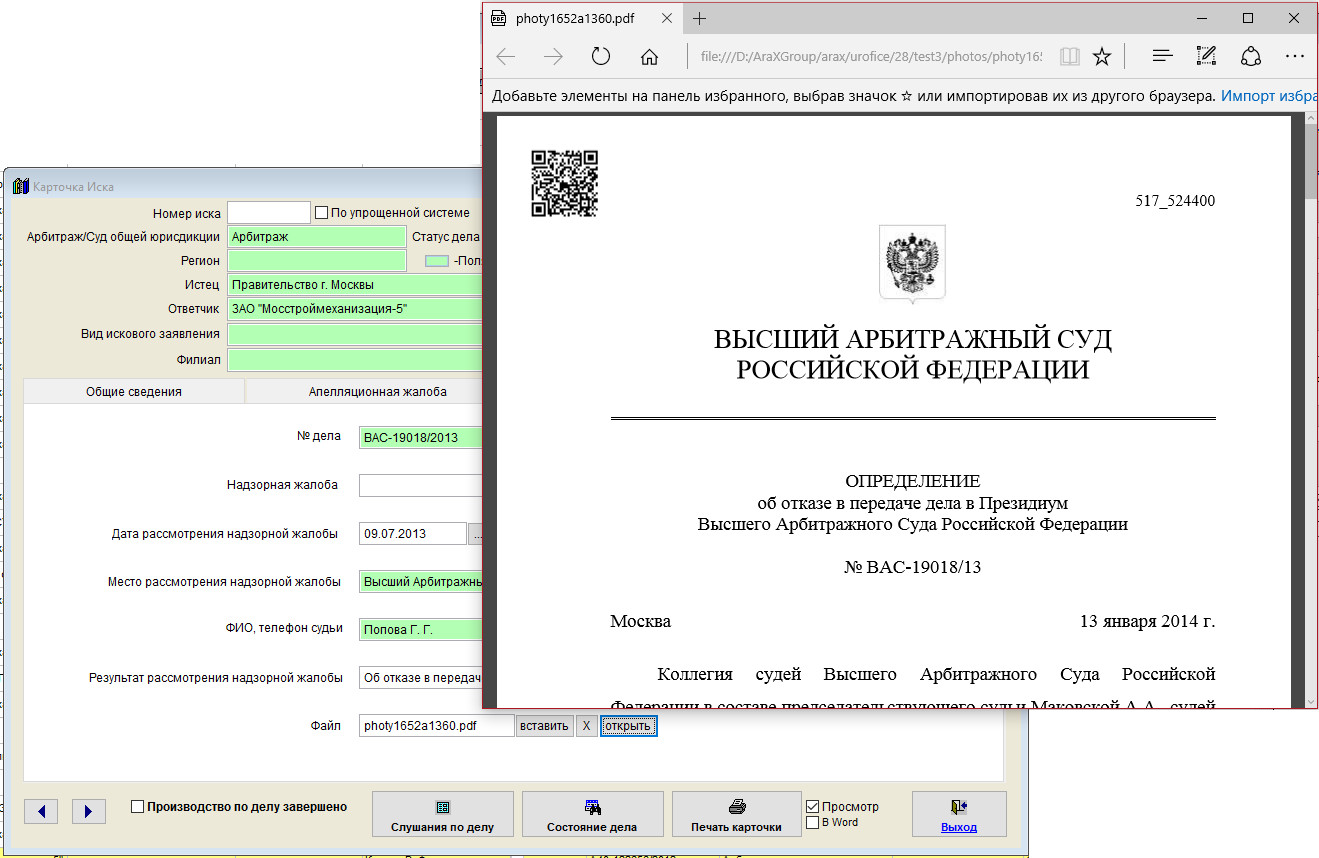Image resolution: width=1319 pixels, height=858 pixels.
Task: Go forward in the Edge browser
Action: (x=553, y=57)
